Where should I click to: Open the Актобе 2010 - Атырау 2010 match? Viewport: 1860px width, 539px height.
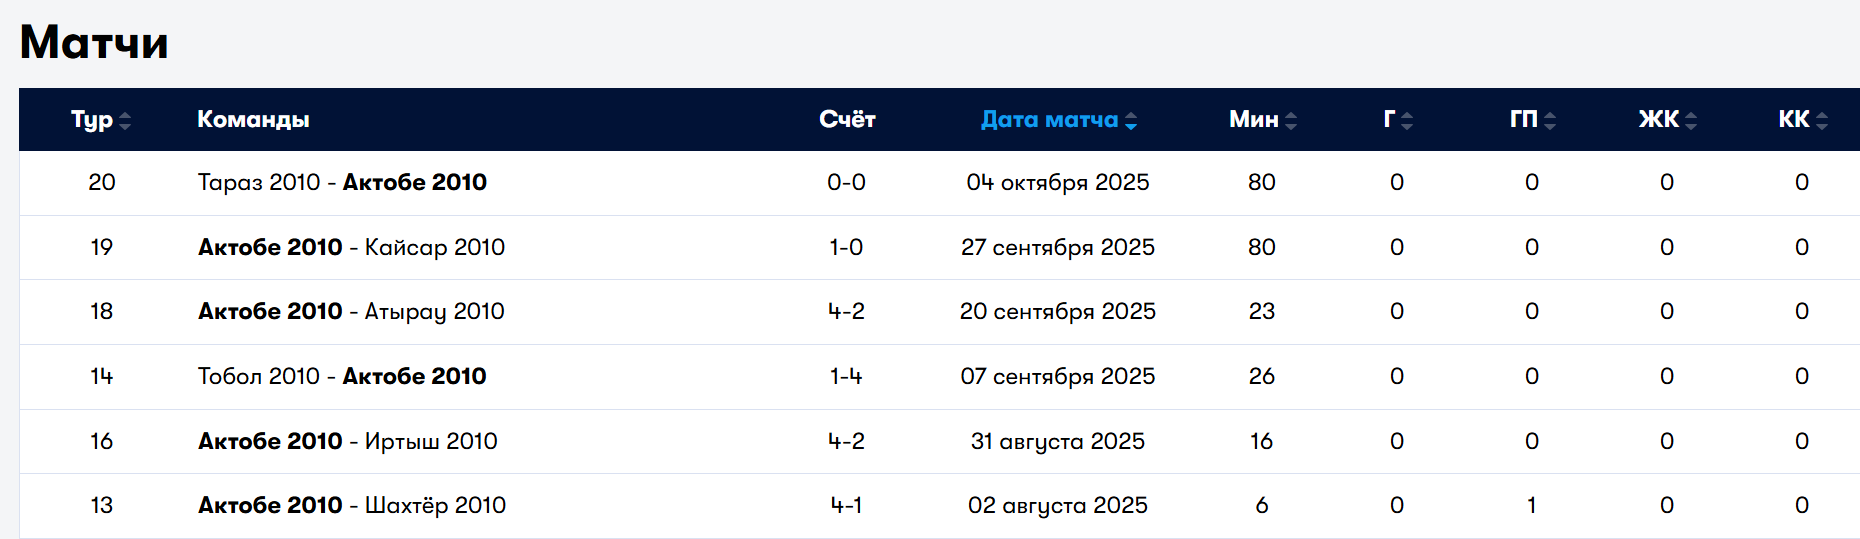click(351, 312)
